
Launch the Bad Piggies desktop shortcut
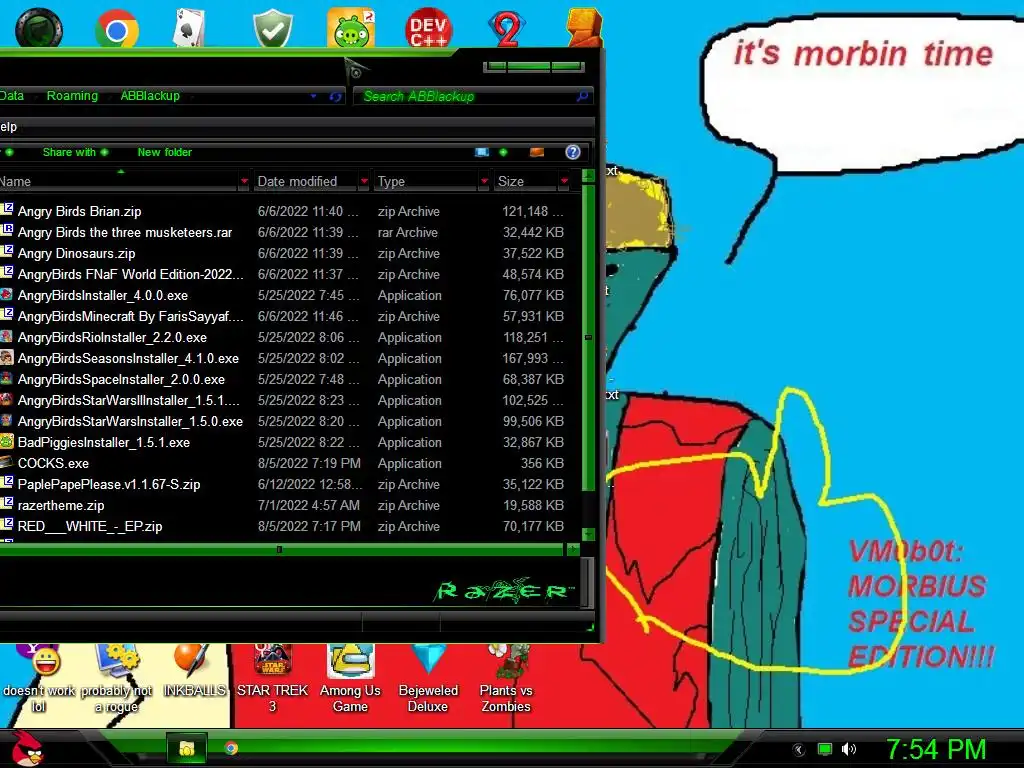[351, 28]
